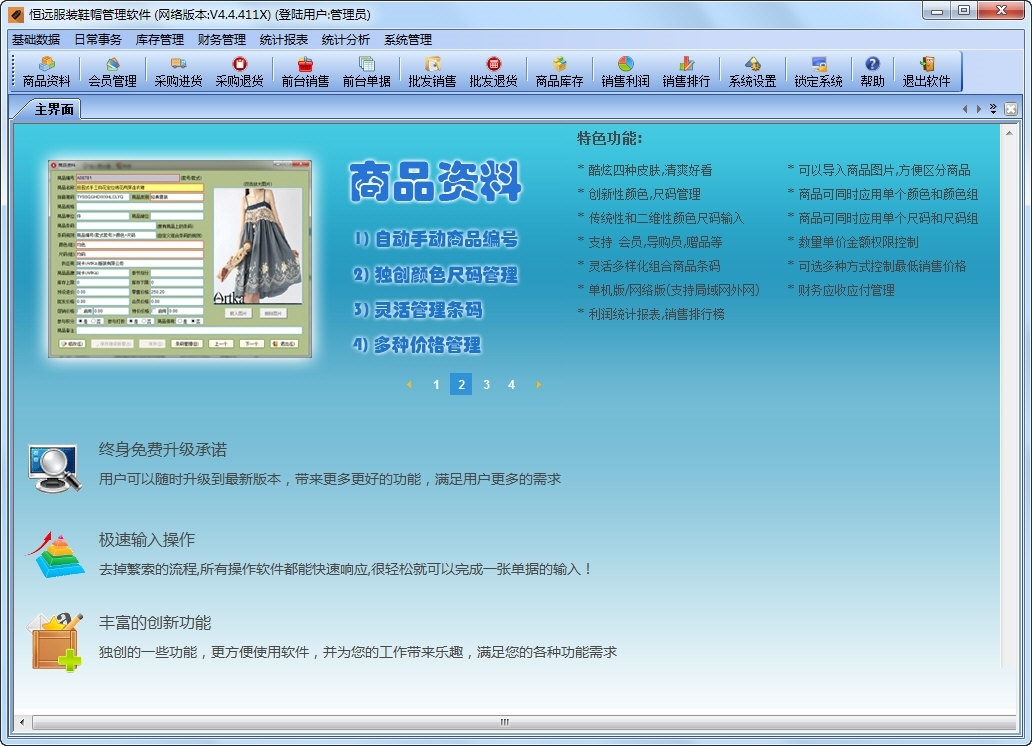The width and height of the screenshot is (1032, 746).
Task: Open 系统管理 menu
Action: [408, 40]
